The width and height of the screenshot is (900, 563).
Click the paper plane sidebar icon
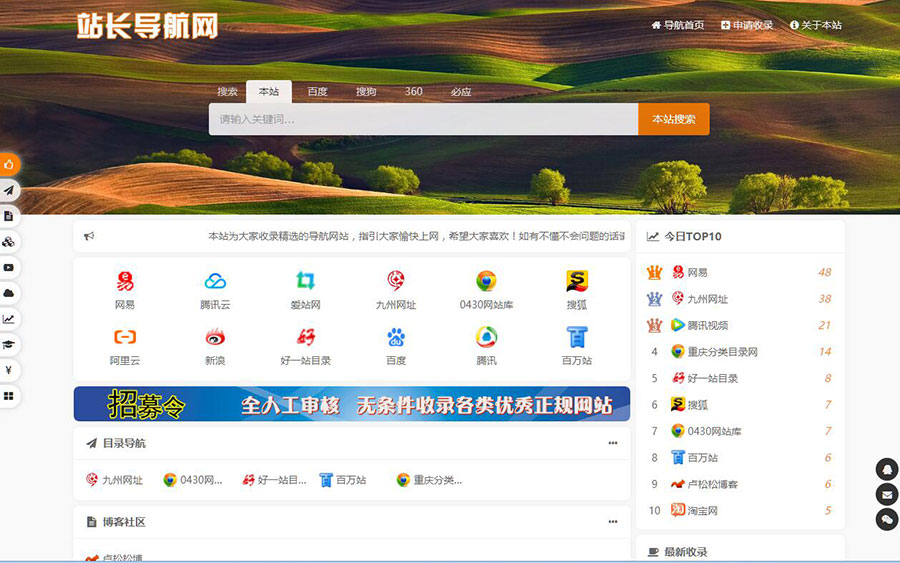pos(9,190)
